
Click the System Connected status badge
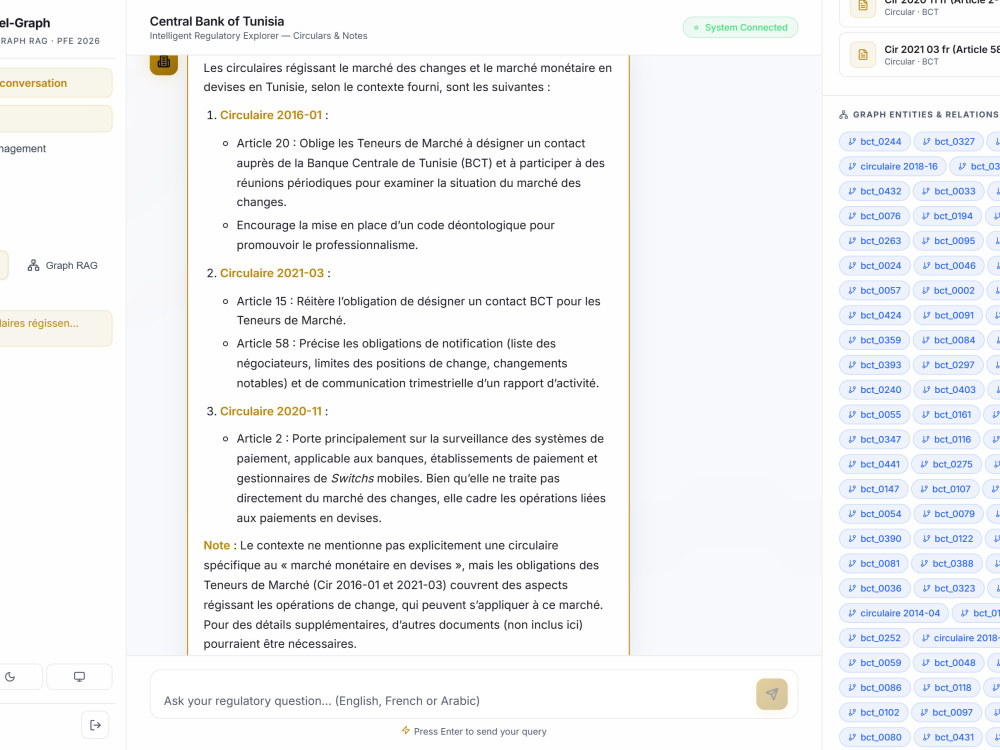[740, 27]
